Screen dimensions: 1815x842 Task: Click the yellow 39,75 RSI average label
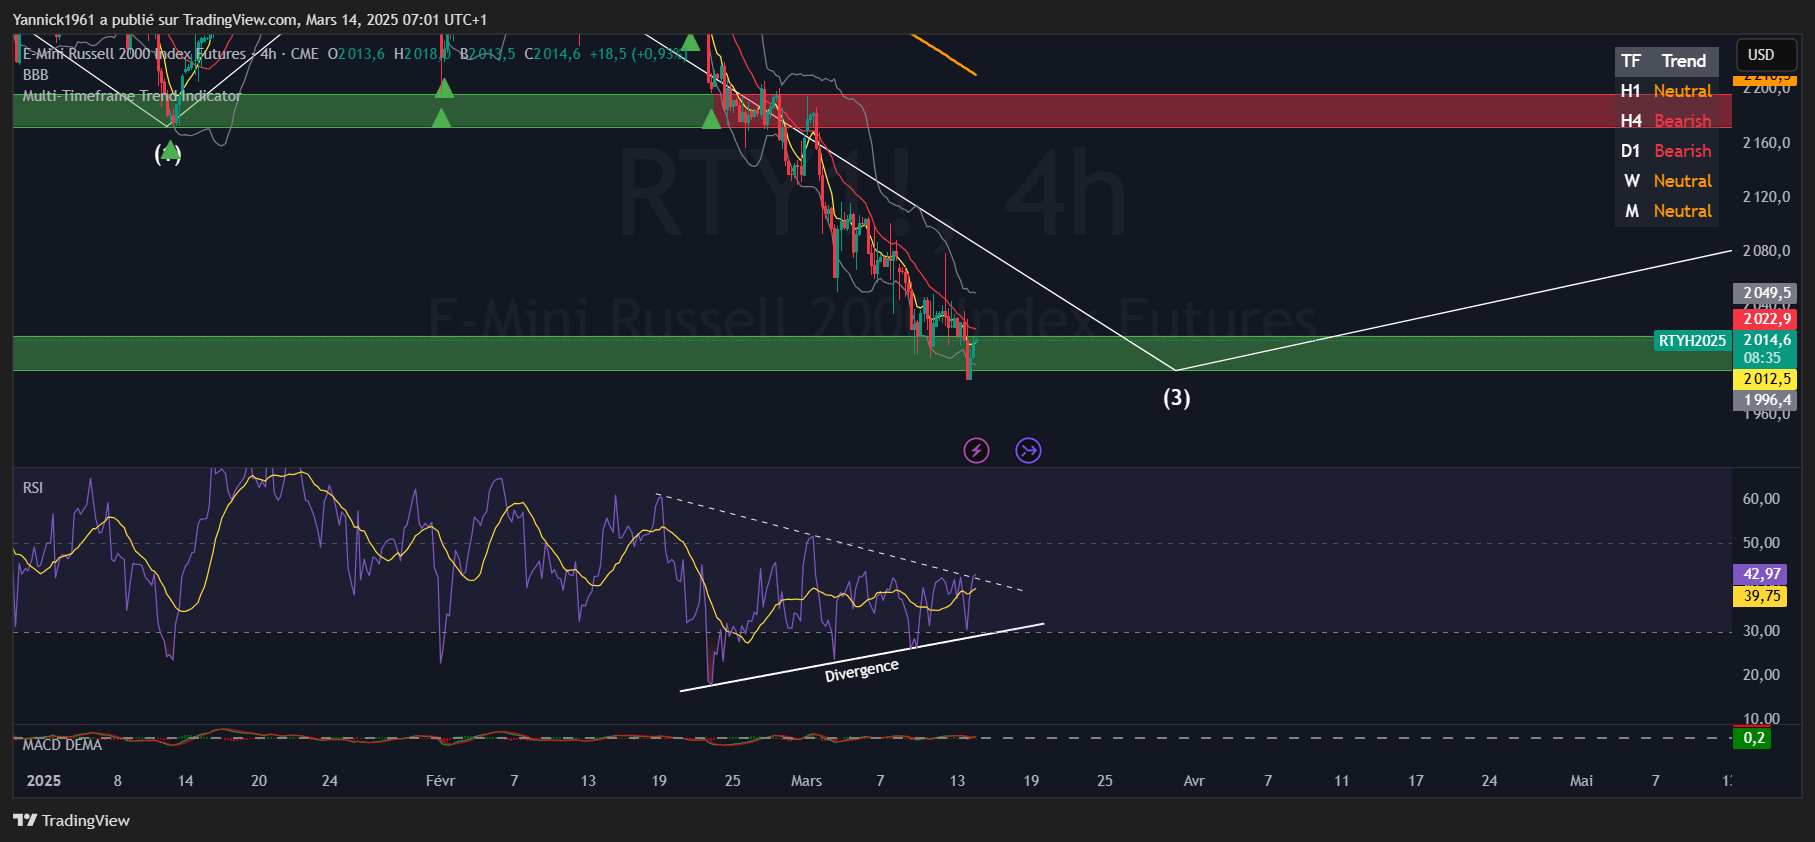tap(1761, 596)
